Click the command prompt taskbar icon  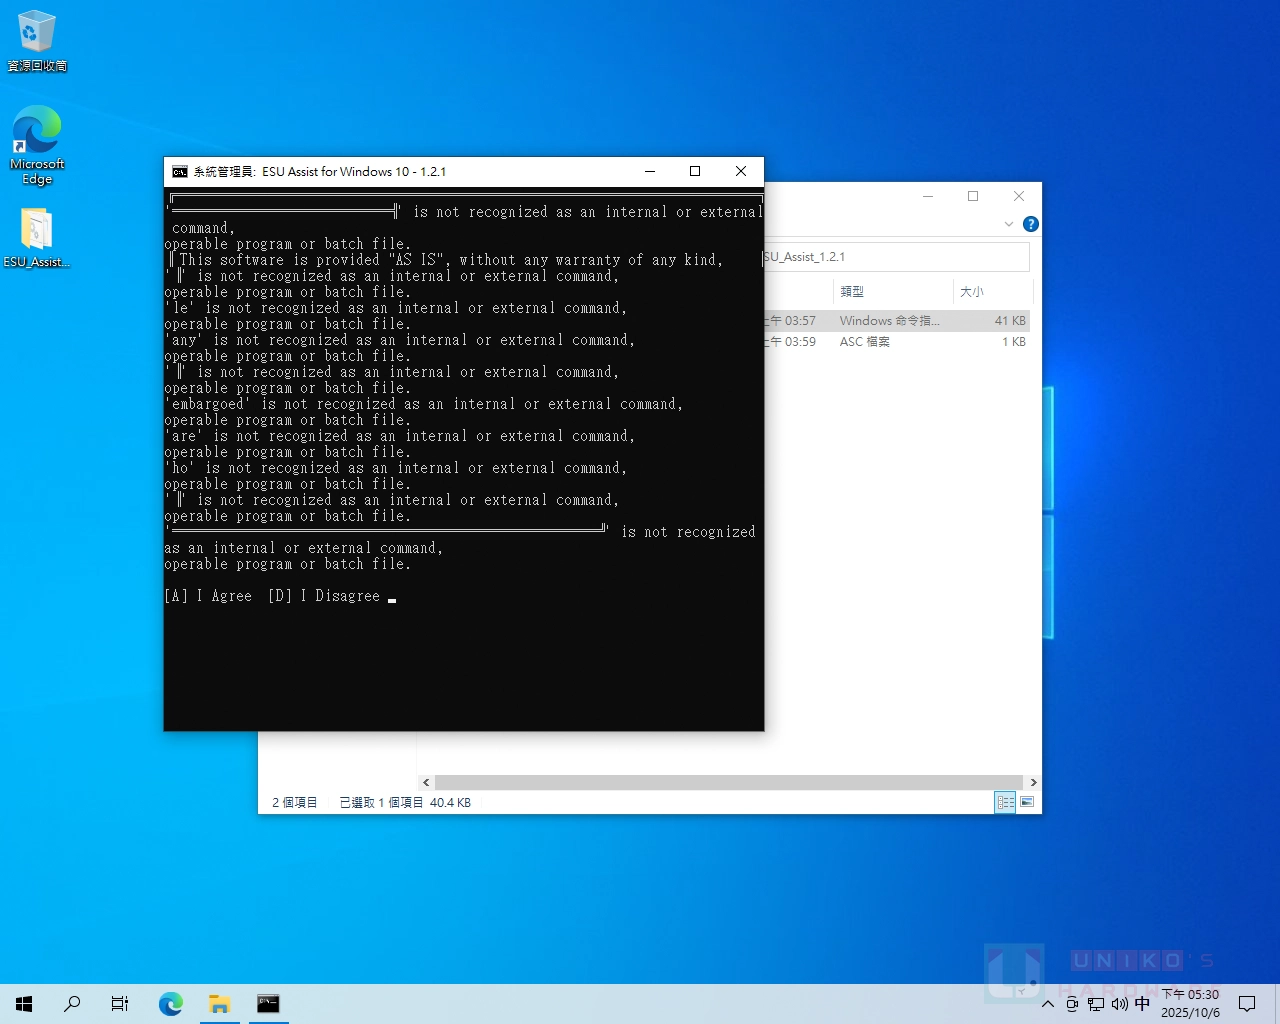pyautogui.click(x=268, y=1004)
